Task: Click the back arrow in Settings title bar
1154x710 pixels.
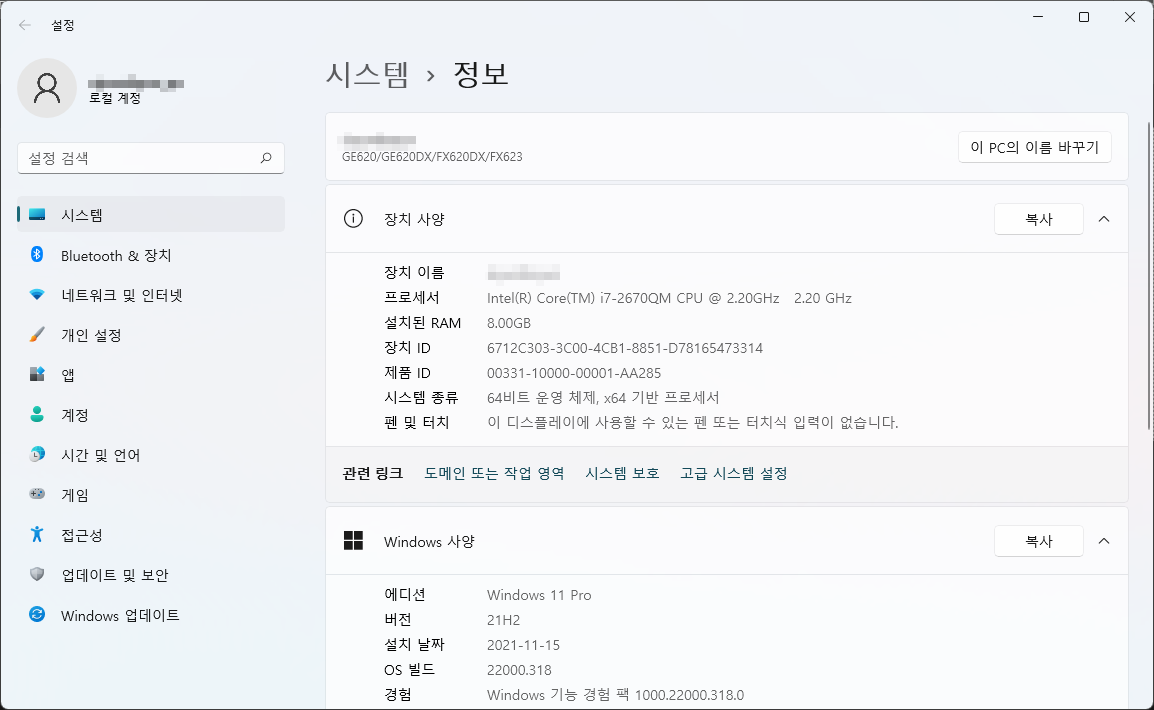Action: click(x=24, y=25)
